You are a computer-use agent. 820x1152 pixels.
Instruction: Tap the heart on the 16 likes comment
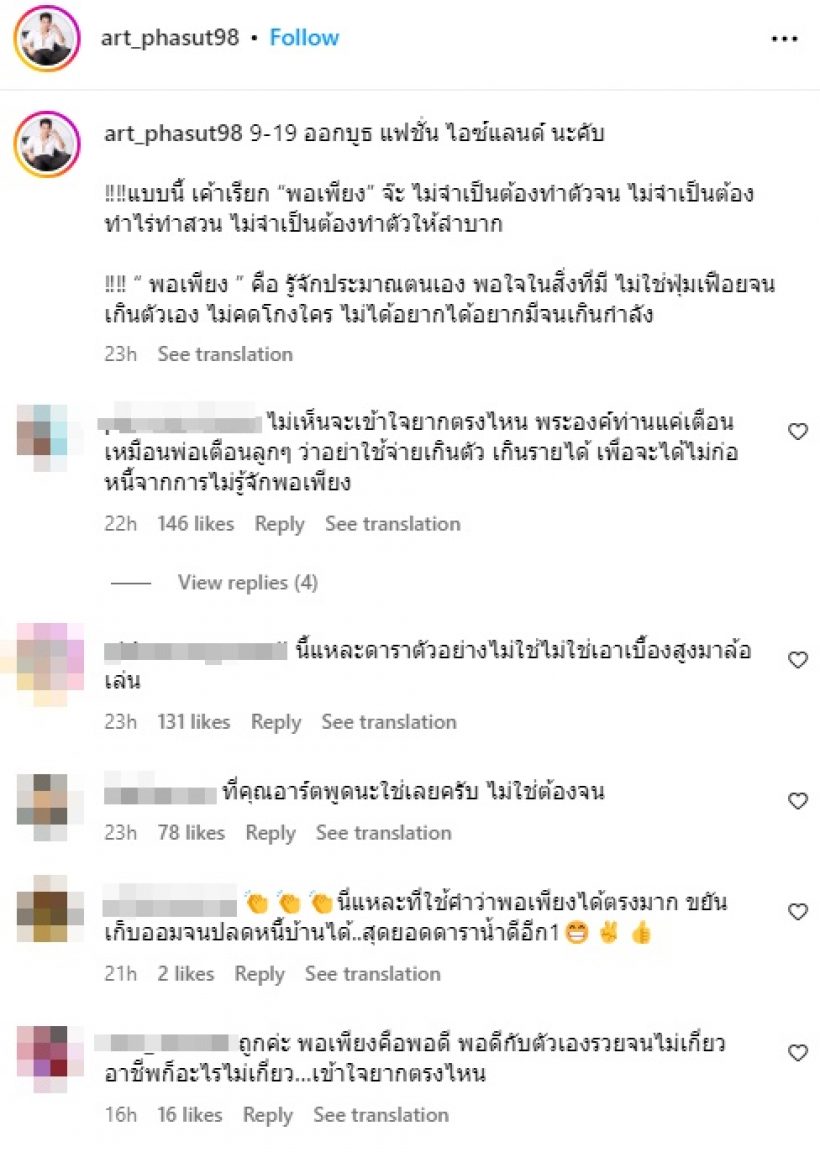(798, 1053)
